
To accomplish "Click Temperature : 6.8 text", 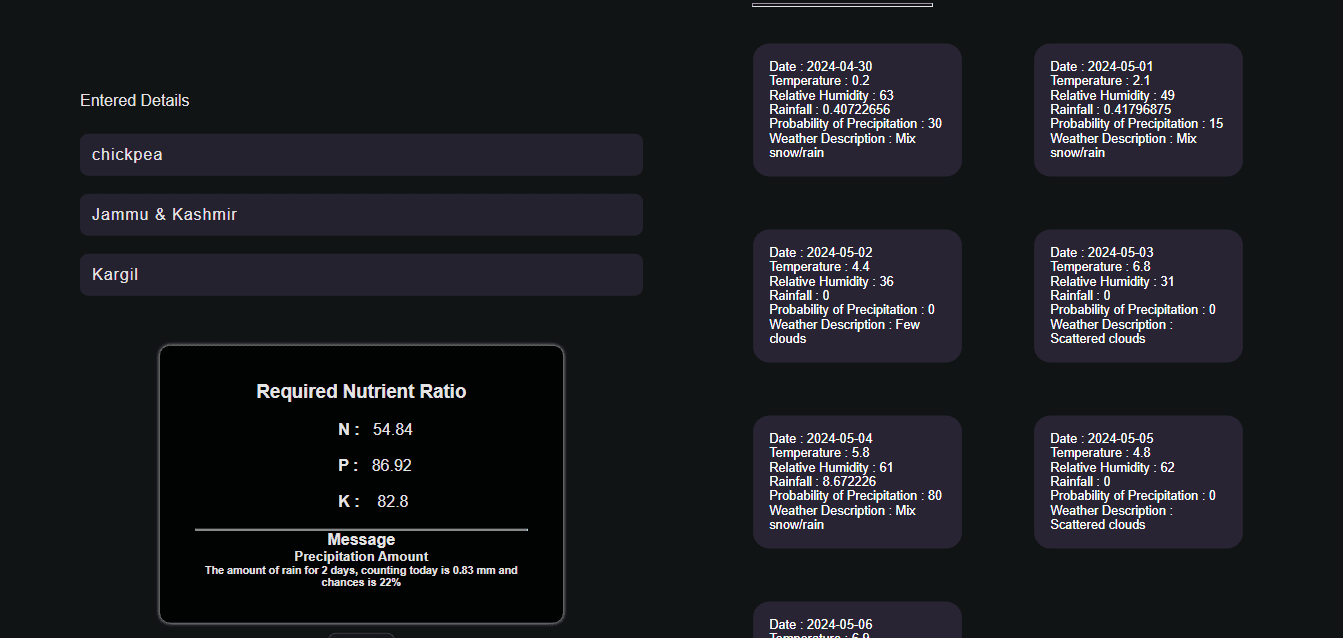I will coord(1100,267).
